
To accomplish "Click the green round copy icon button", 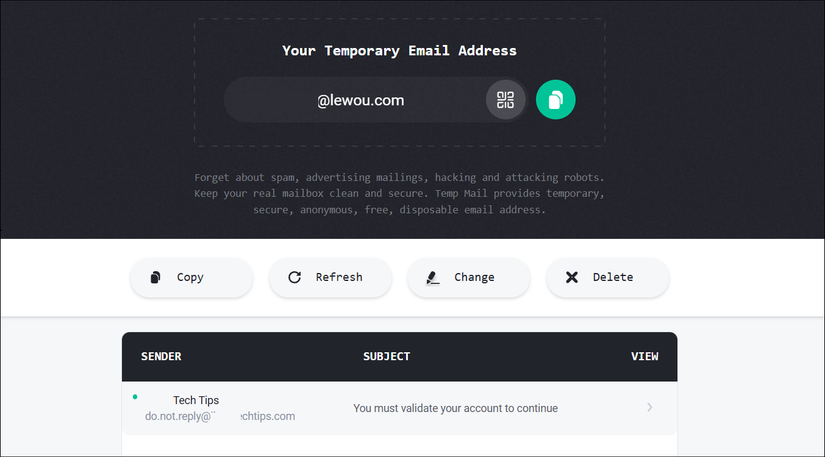I will (556, 100).
